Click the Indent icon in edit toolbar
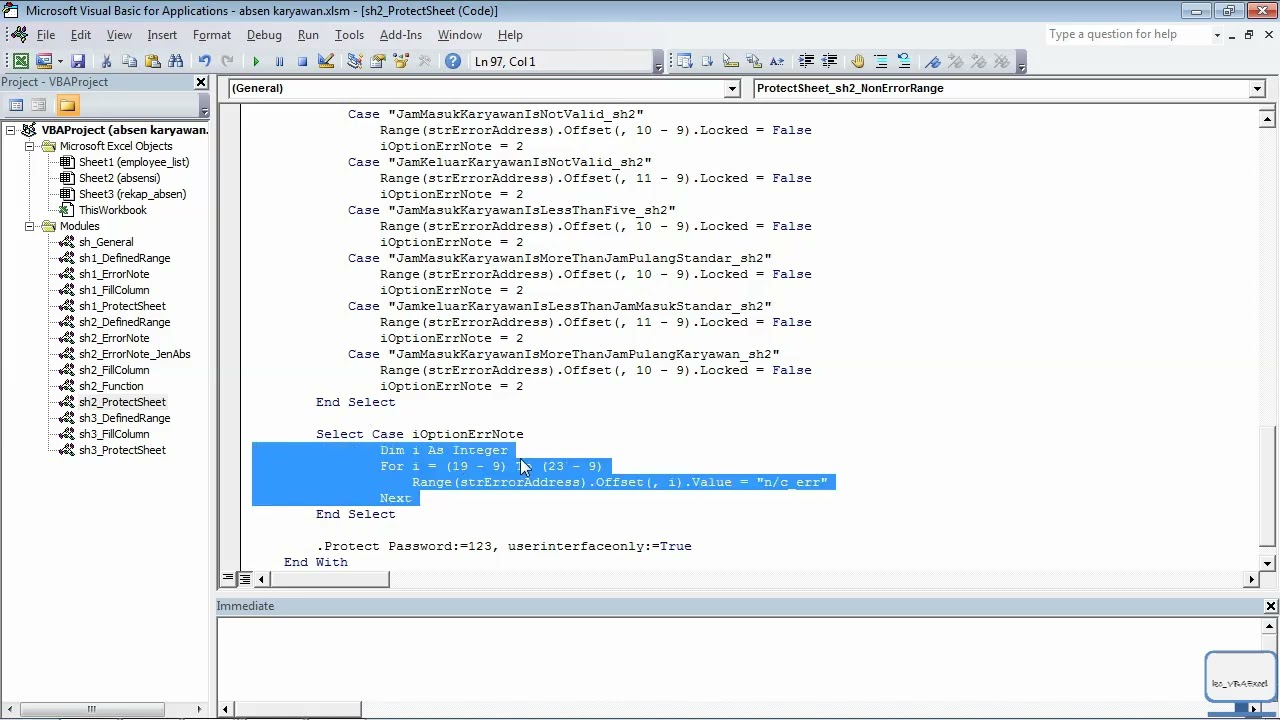This screenshot has height=720, width=1280. point(806,61)
